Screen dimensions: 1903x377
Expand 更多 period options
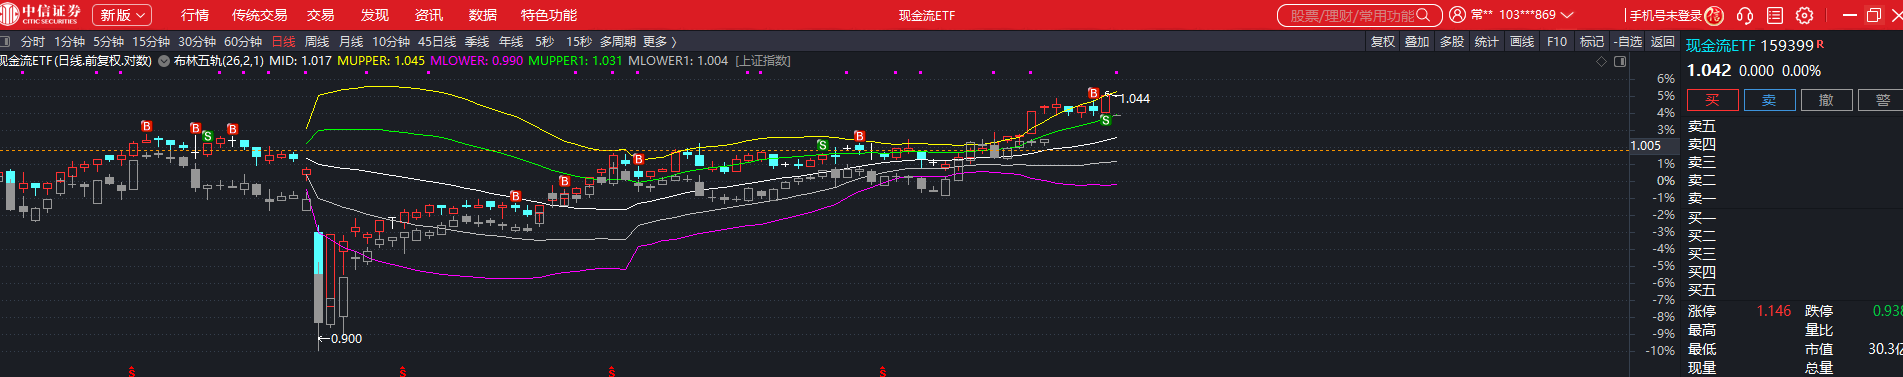(660, 41)
